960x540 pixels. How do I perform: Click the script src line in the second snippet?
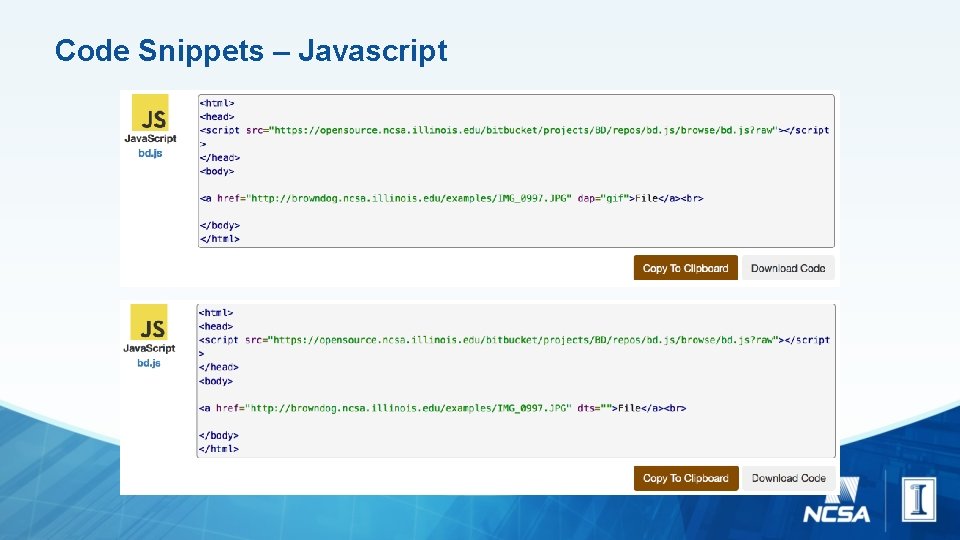(514, 340)
